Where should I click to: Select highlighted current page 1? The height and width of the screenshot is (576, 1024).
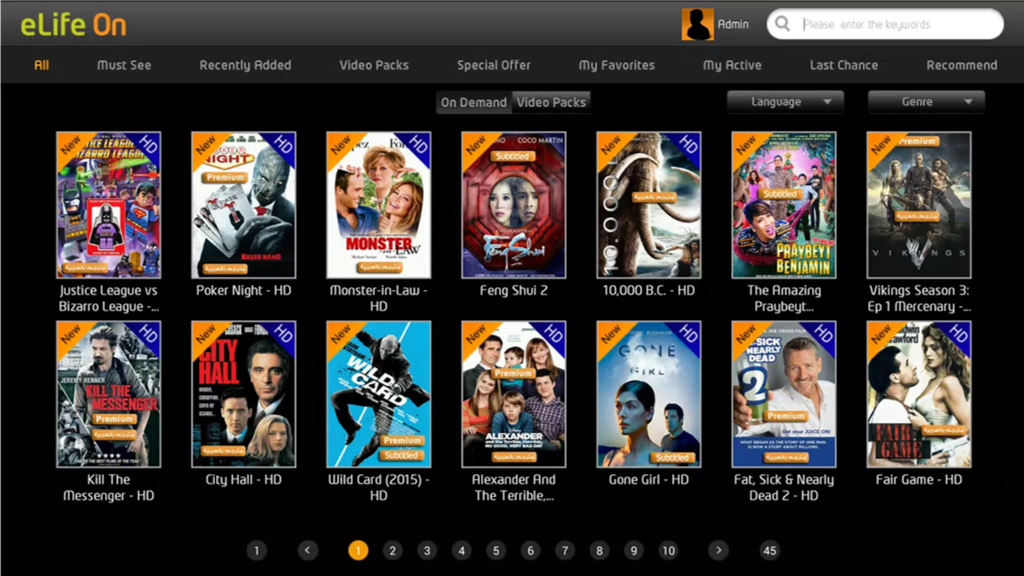358,551
